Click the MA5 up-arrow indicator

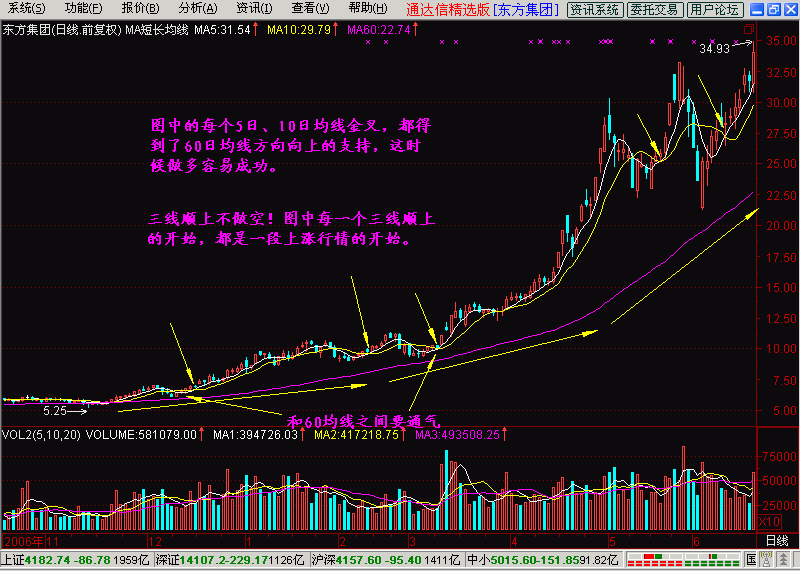pyautogui.click(x=254, y=30)
